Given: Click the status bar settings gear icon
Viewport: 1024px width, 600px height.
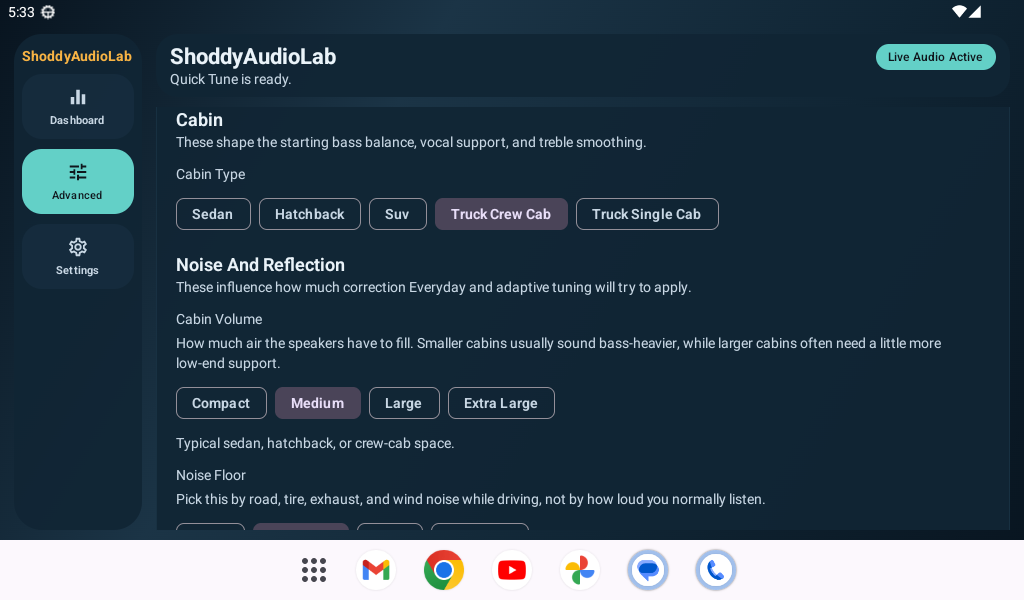Looking at the screenshot, I should (48, 12).
